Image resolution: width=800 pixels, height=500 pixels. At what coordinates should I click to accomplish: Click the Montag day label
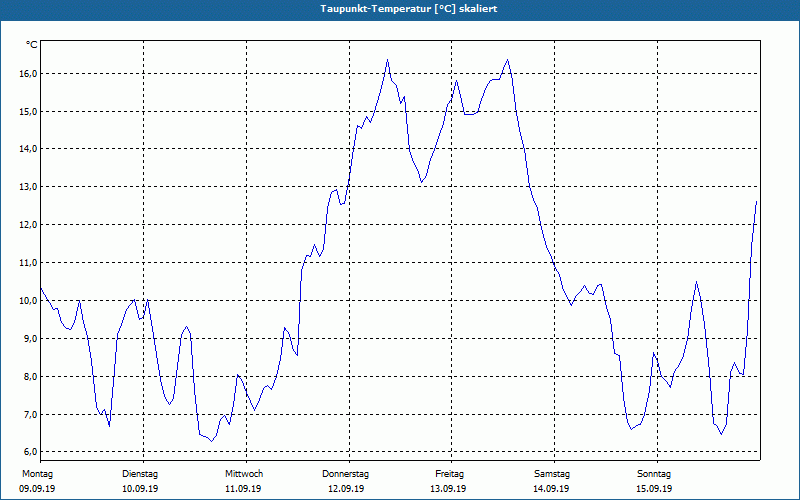[37, 474]
